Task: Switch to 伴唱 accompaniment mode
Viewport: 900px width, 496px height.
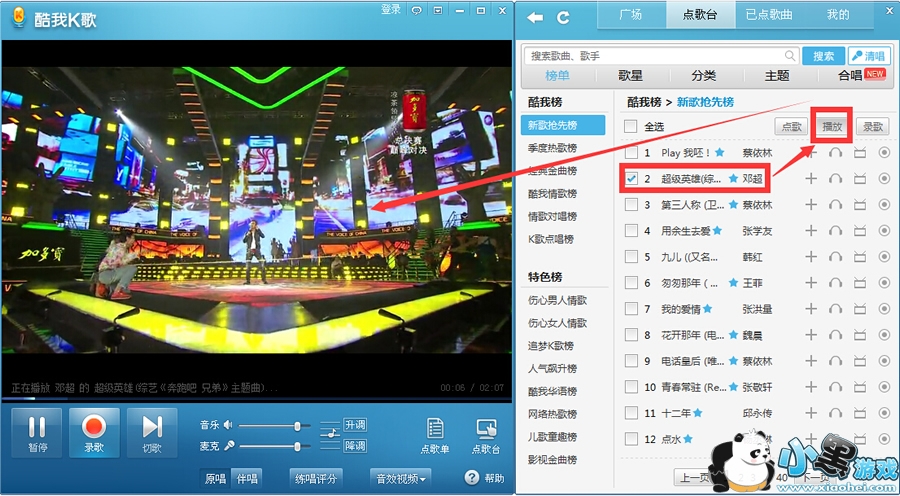Action: pos(246,478)
